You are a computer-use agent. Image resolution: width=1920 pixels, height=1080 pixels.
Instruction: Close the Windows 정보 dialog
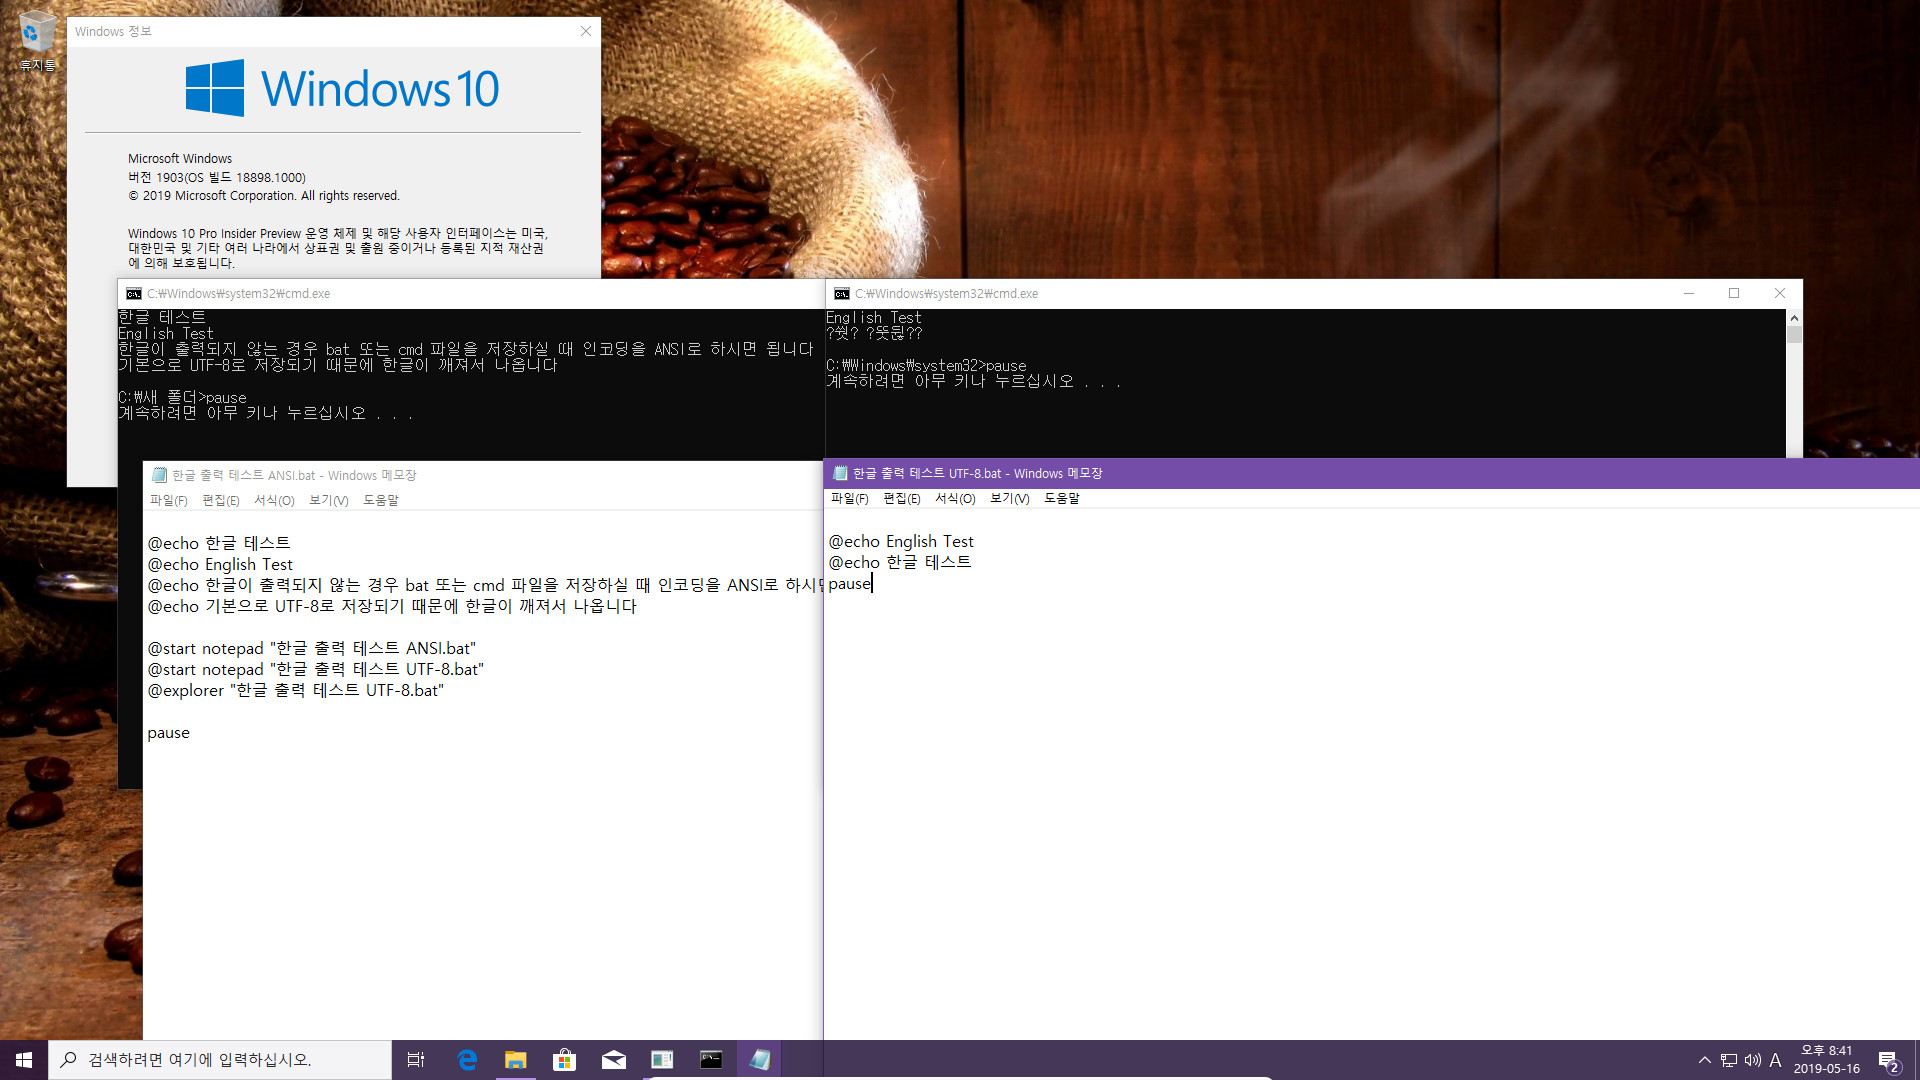coord(586,31)
